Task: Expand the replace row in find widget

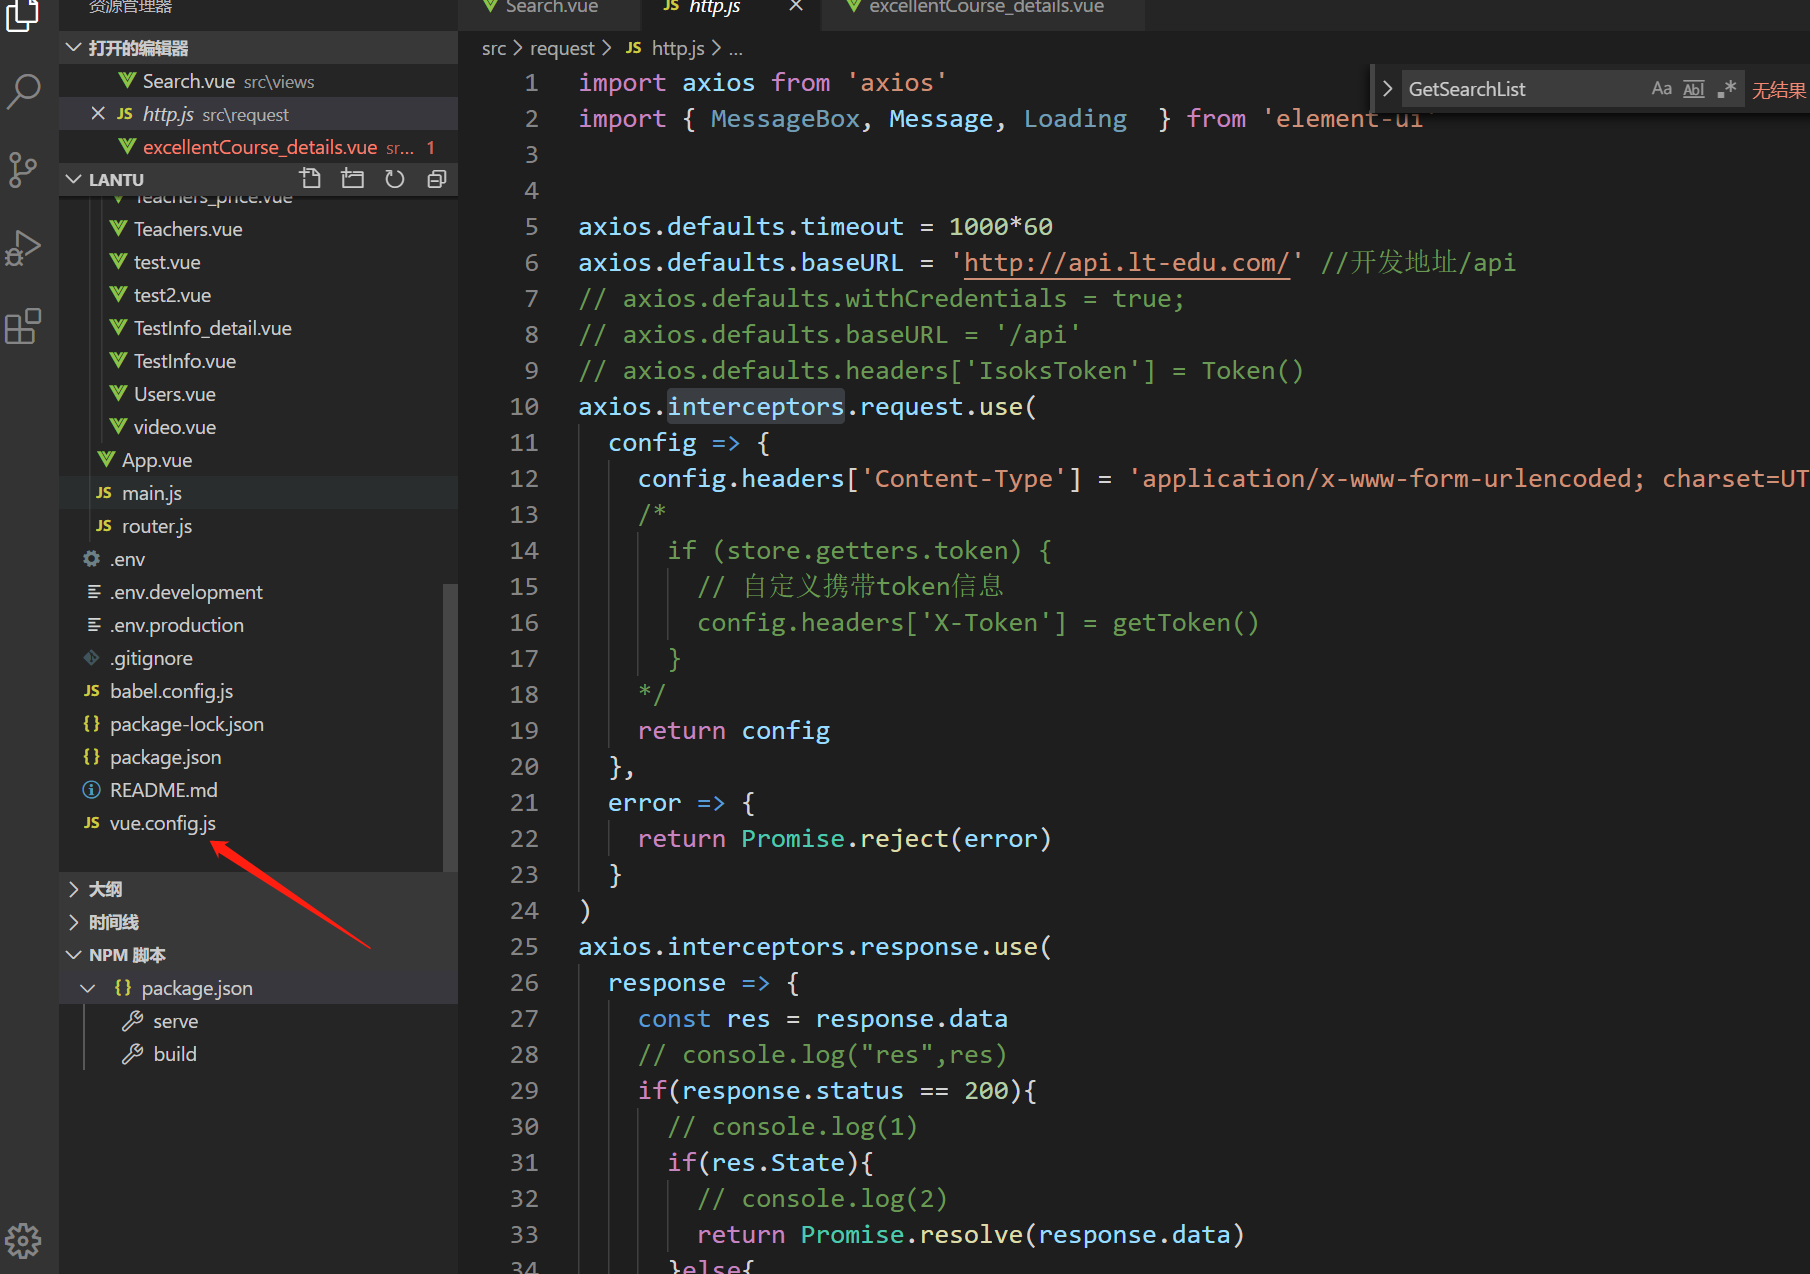Action: click(x=1387, y=89)
